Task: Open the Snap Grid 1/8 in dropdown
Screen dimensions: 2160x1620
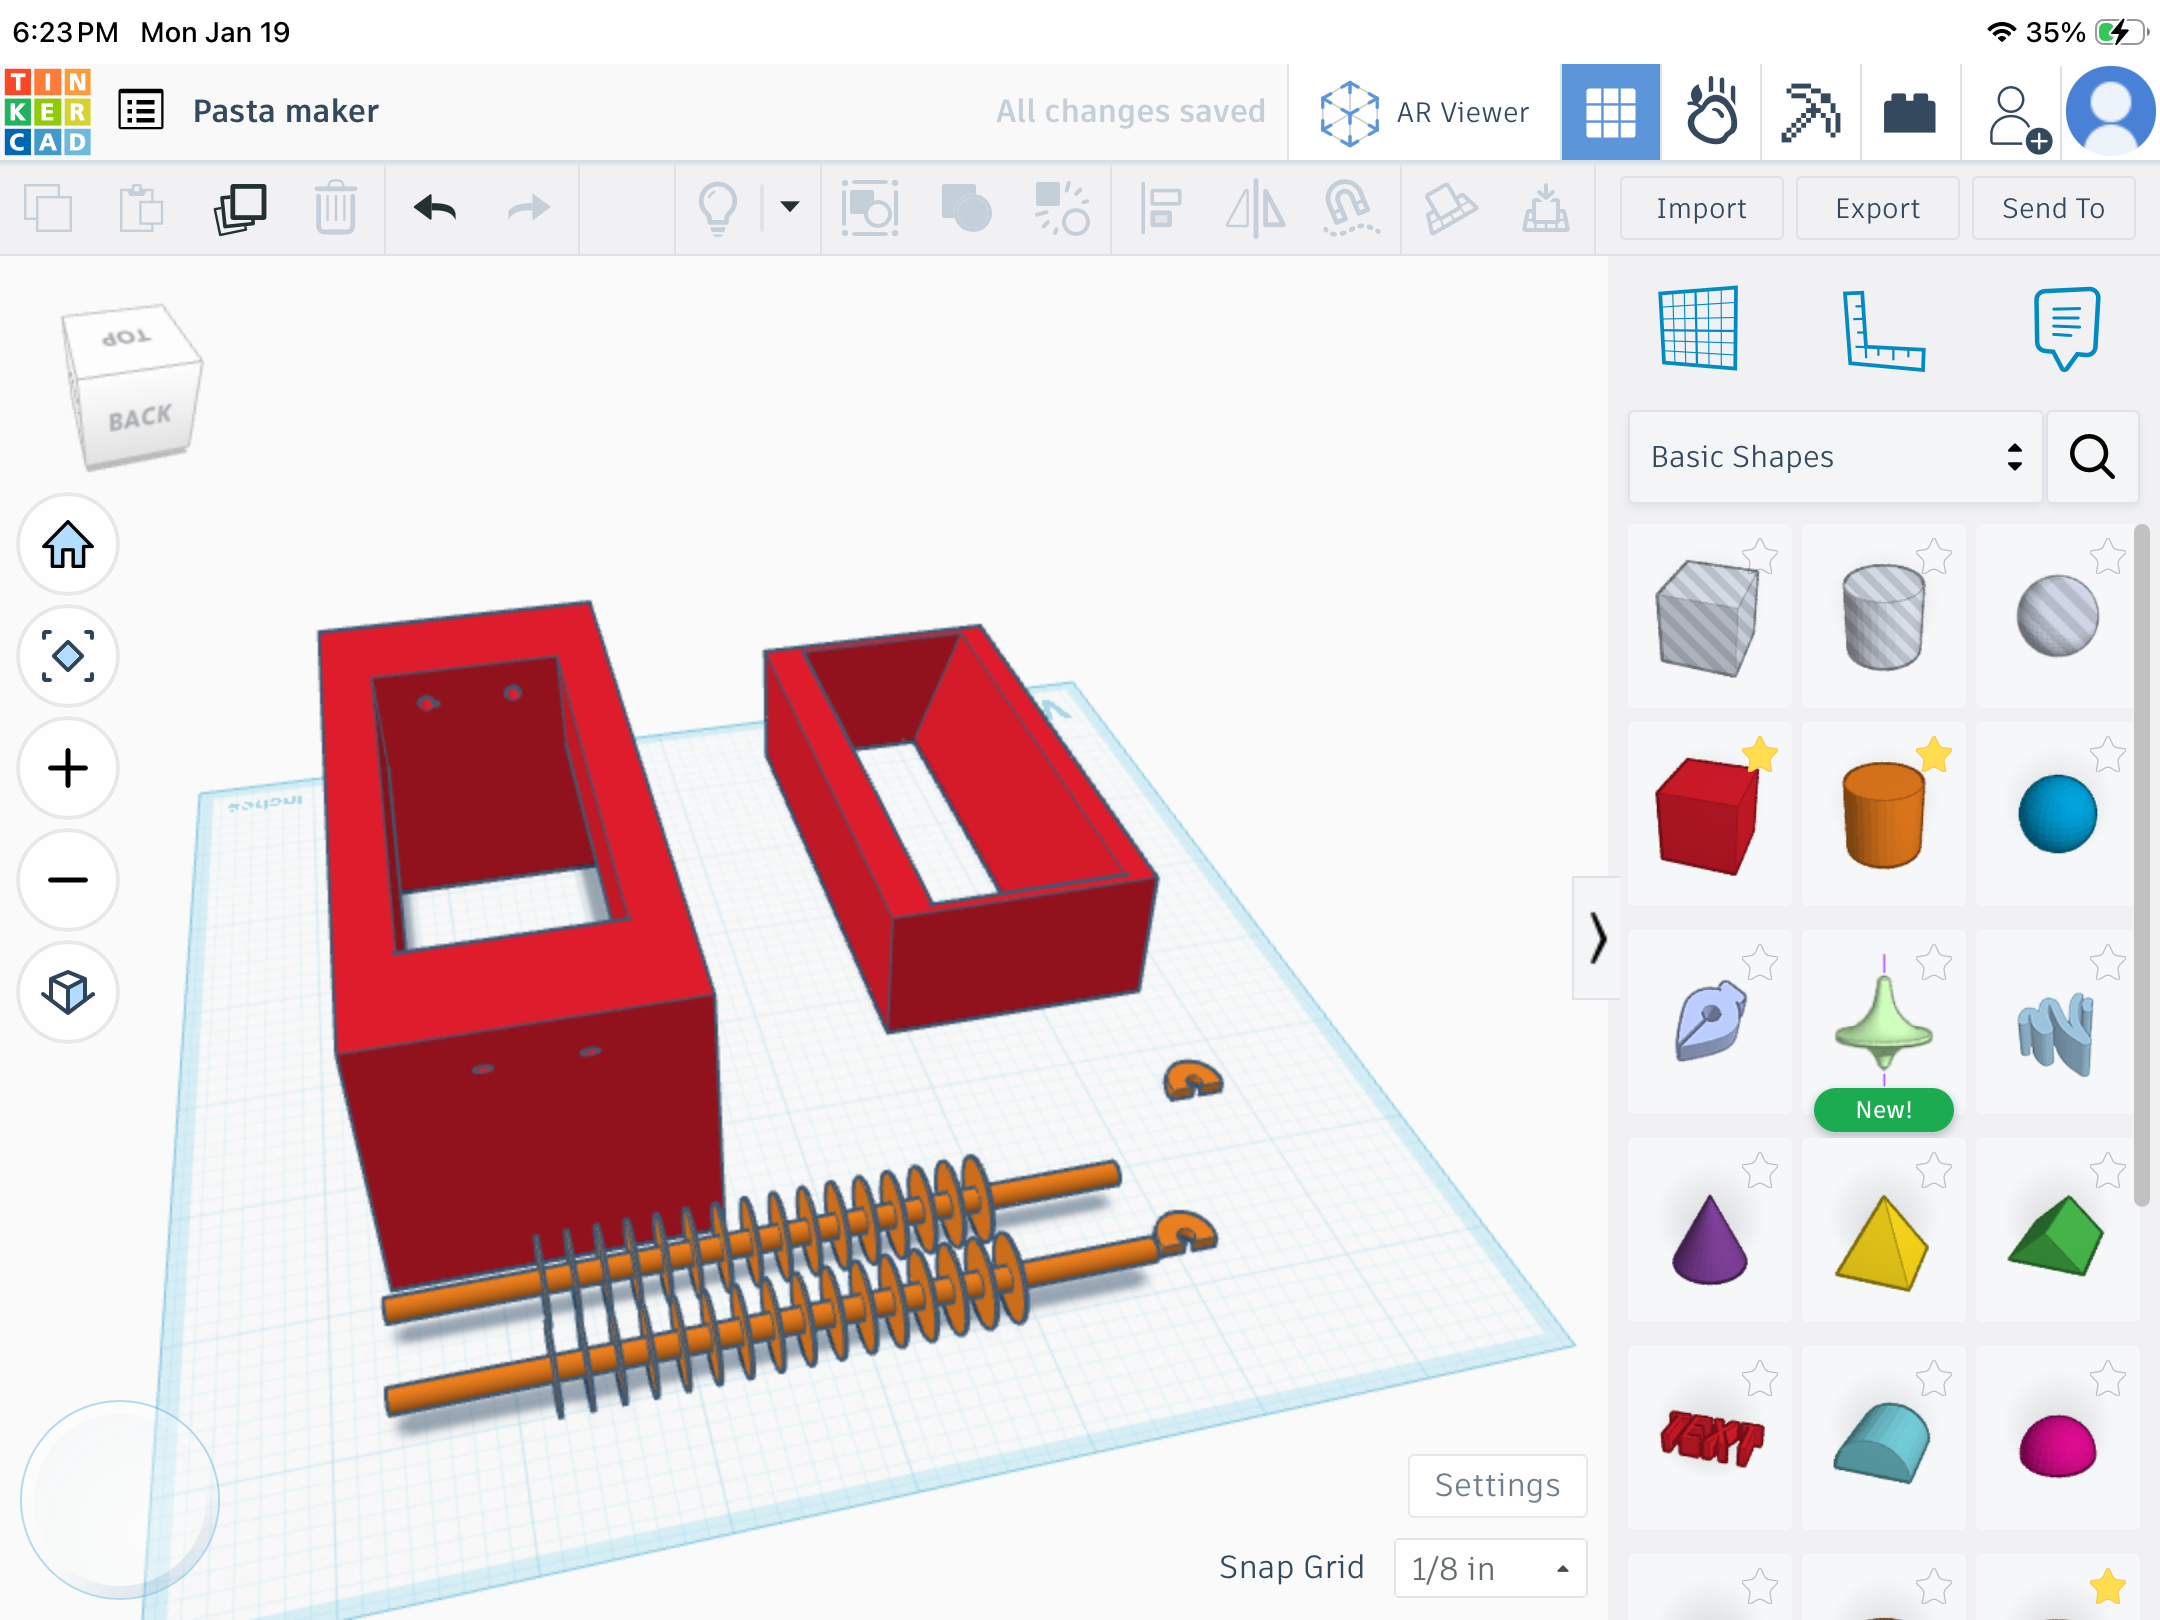Action: pos(1490,1568)
